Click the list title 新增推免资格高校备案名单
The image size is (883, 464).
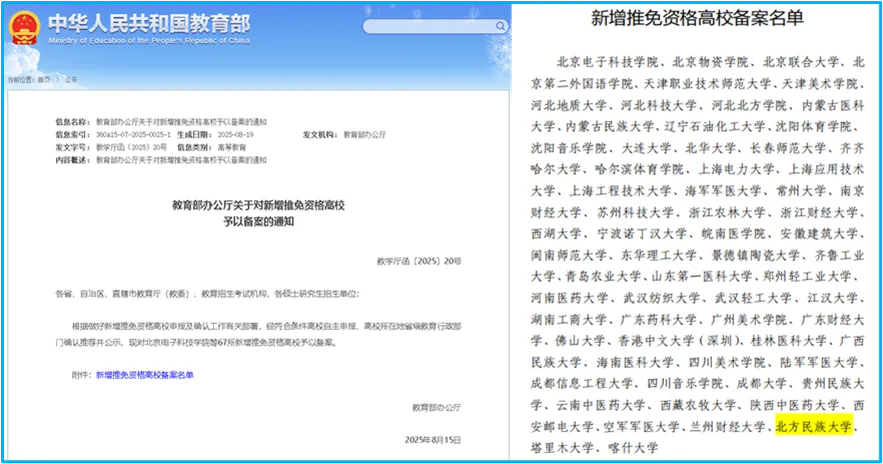697,19
